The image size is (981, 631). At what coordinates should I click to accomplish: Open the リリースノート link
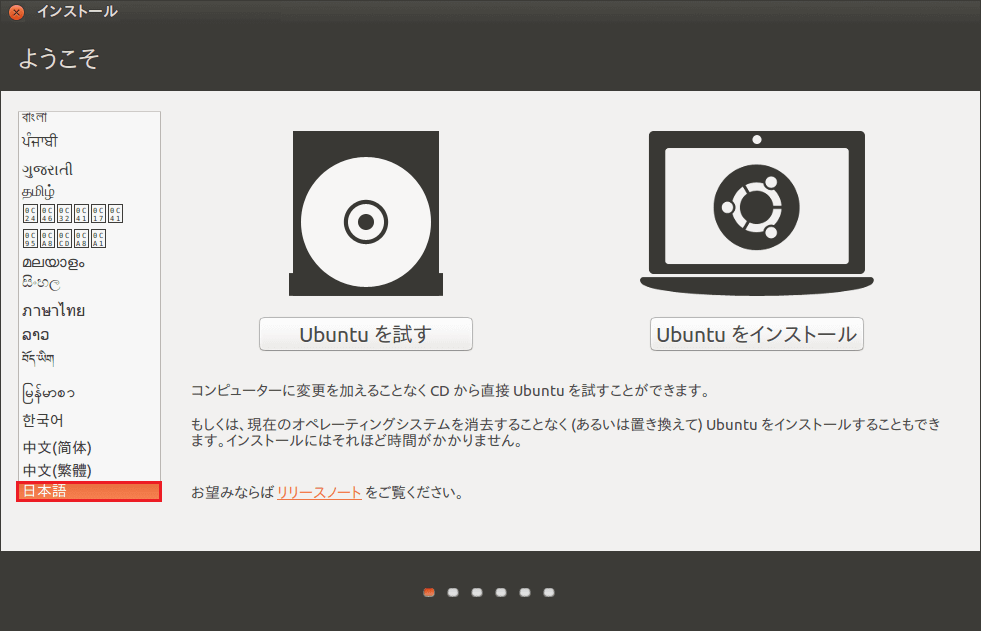point(319,493)
